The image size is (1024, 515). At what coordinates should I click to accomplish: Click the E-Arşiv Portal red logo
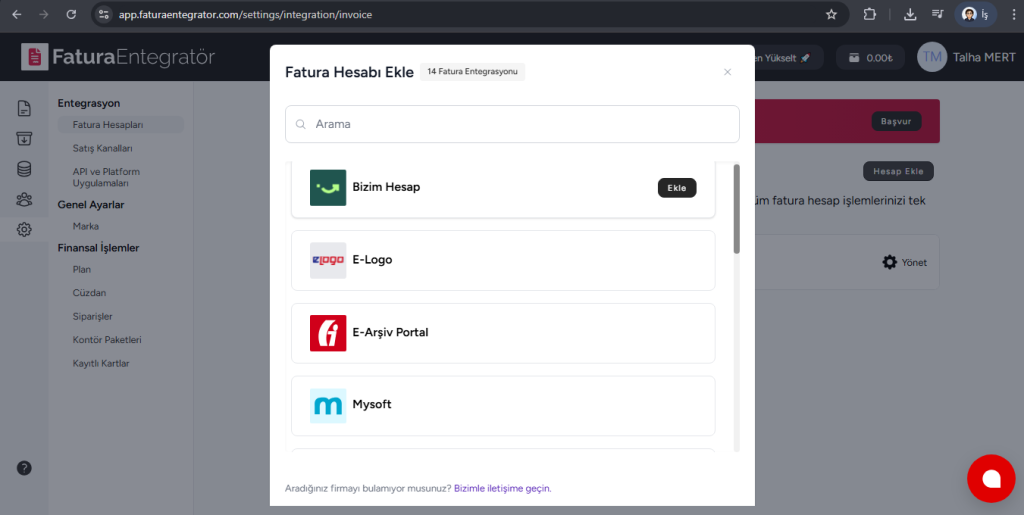click(328, 333)
